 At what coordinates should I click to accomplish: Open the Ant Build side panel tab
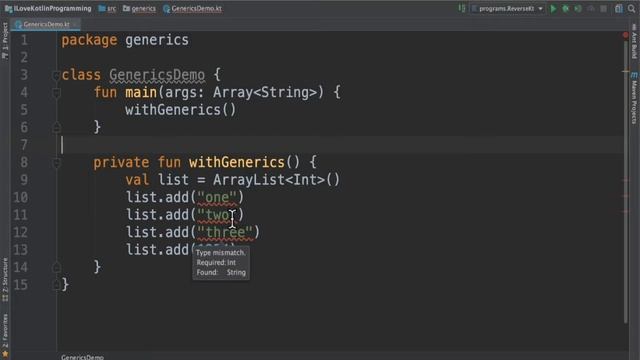point(634,42)
